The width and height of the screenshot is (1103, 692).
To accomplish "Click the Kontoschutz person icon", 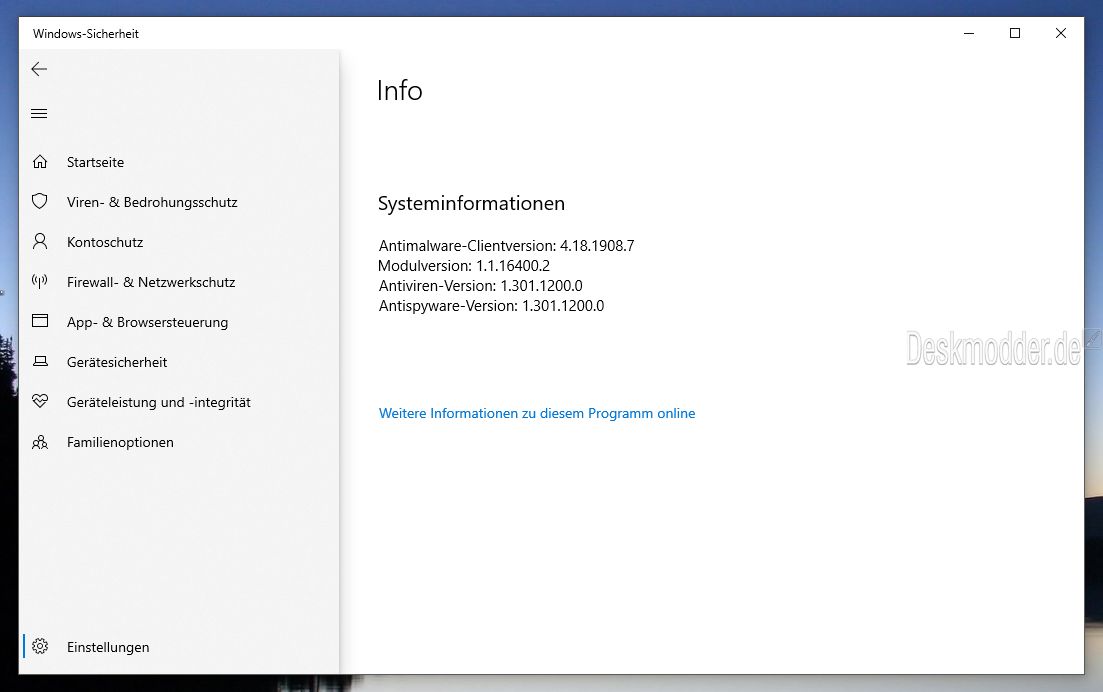I will [x=40, y=242].
